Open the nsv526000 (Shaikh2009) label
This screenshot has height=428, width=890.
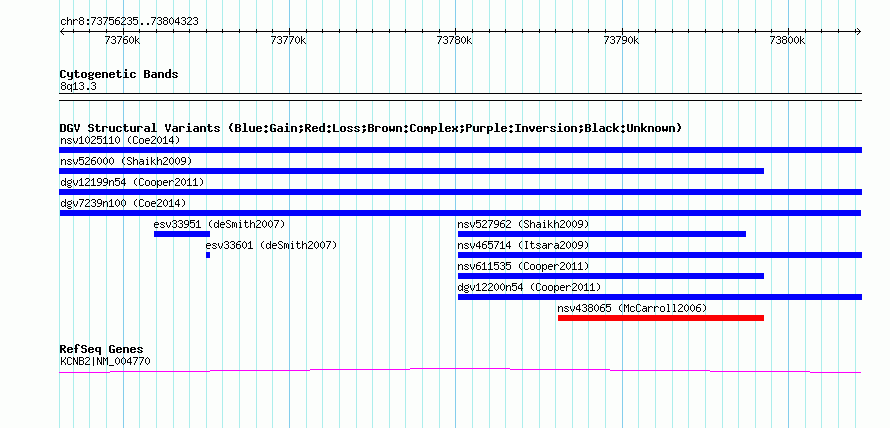[x=126, y=161]
